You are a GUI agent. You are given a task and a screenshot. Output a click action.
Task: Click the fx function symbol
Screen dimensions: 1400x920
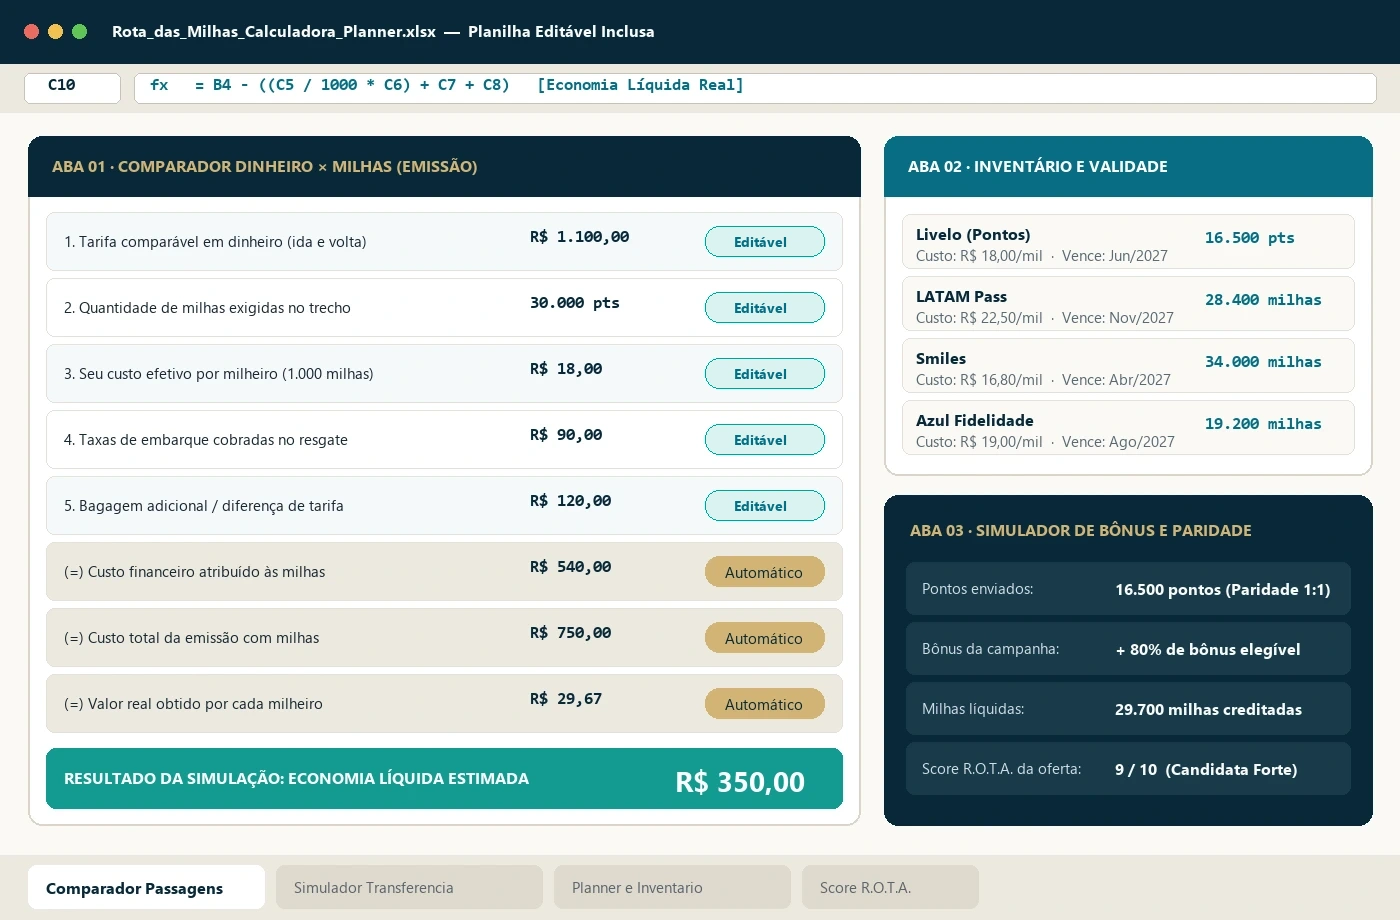point(159,85)
